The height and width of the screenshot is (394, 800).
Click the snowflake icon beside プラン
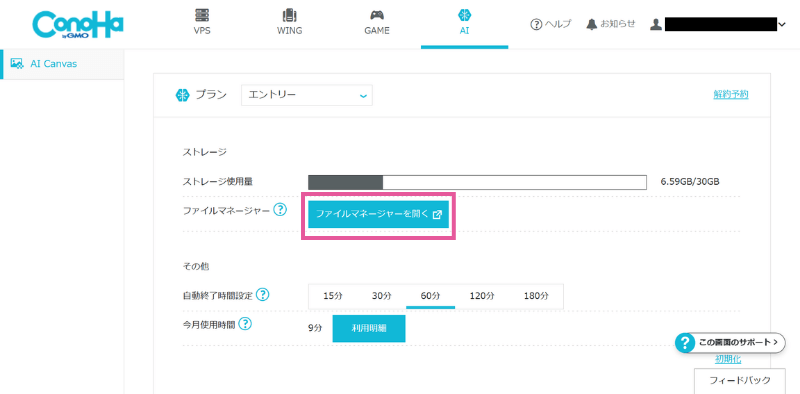click(x=182, y=95)
